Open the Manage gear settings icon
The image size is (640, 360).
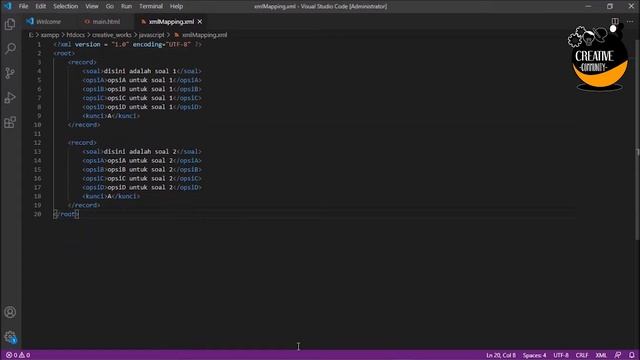[10, 337]
